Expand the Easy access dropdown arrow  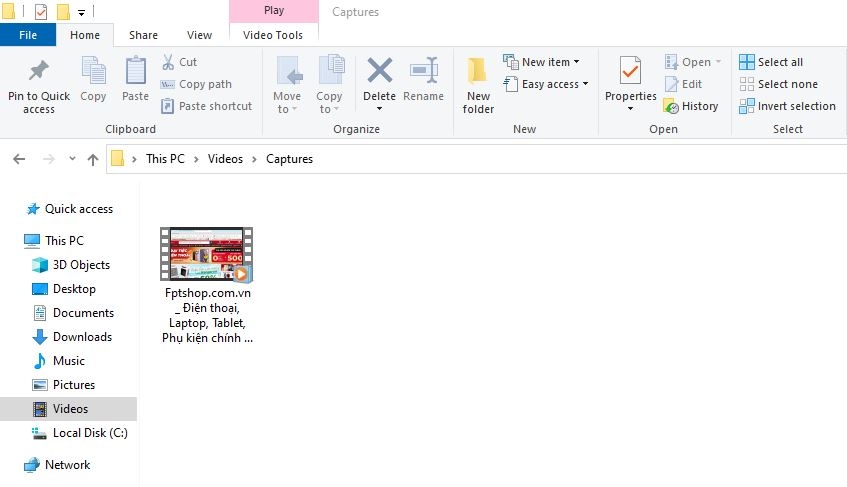(x=585, y=84)
